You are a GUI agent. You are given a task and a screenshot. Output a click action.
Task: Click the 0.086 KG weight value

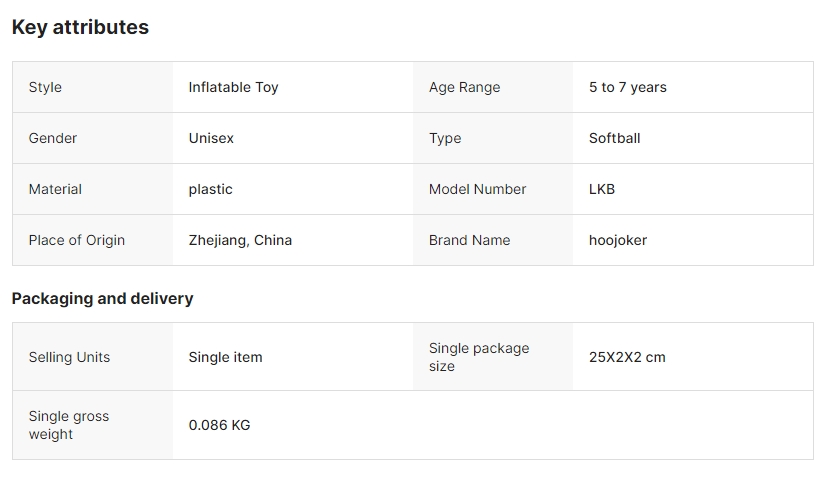click(219, 425)
